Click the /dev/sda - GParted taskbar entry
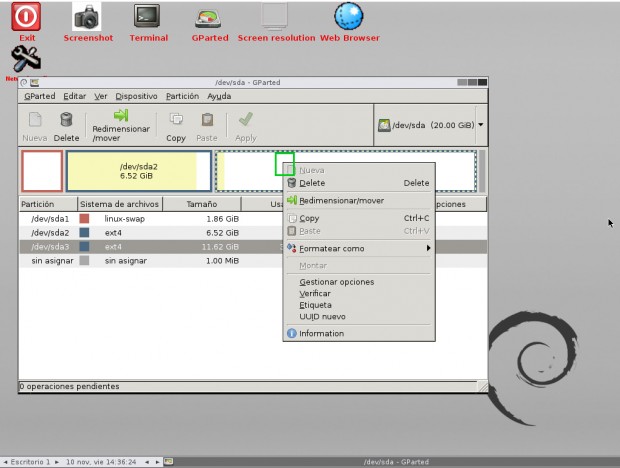 tap(396, 462)
